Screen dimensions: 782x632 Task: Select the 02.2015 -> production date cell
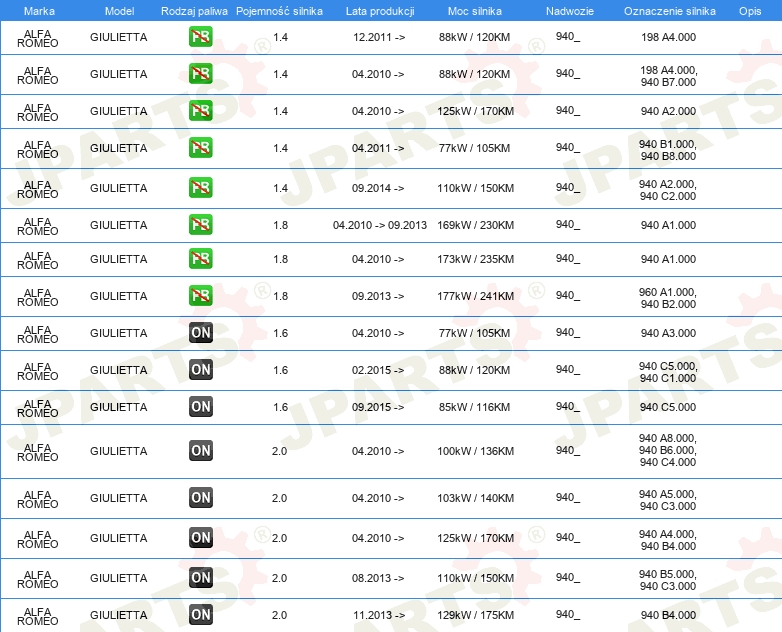[378, 370]
